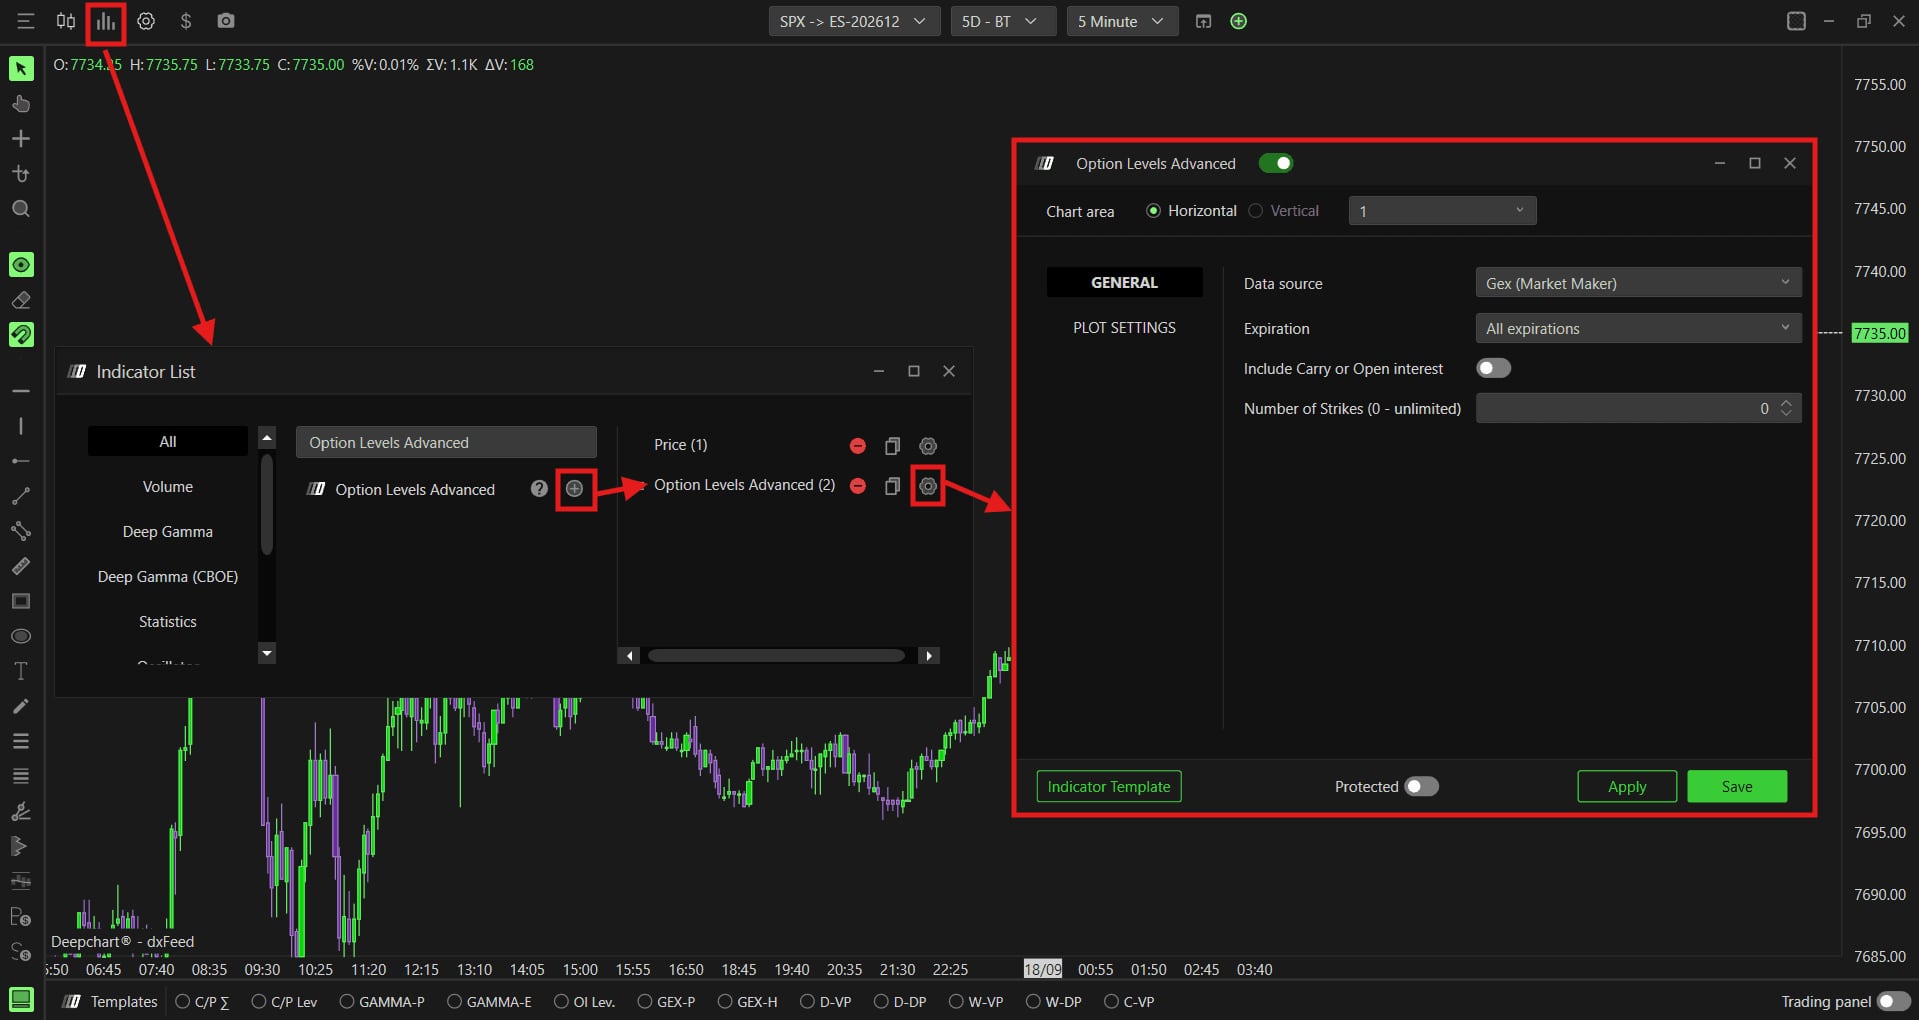Select the arrow cursor tool
Viewport: 1919px width, 1020px height.
[21, 68]
